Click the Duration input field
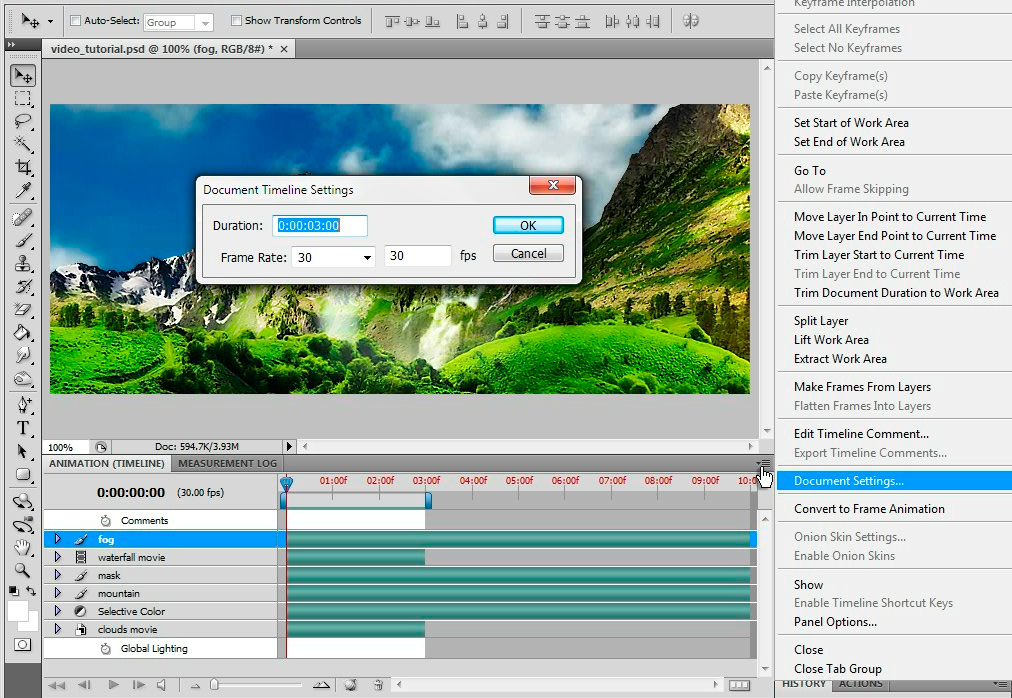Viewport: 1012px width, 698px height. (x=319, y=225)
